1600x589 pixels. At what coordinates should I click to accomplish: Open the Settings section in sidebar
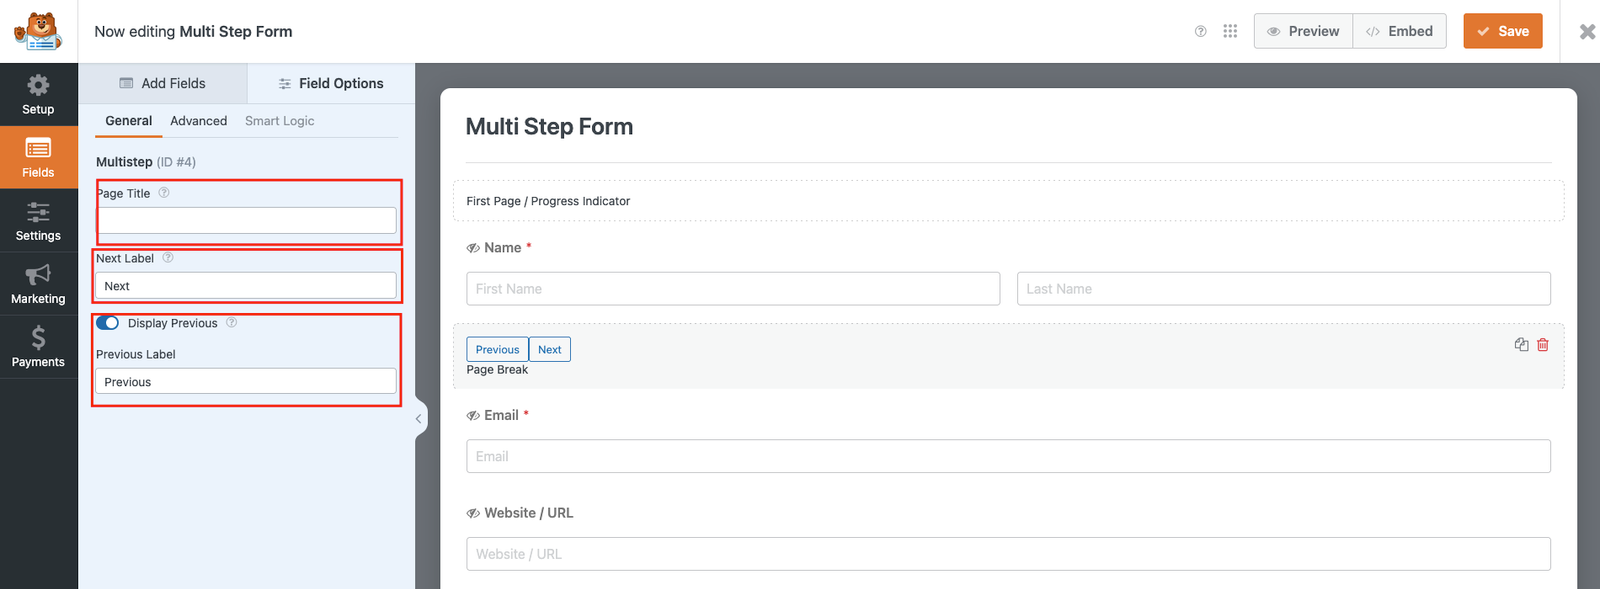click(x=38, y=221)
